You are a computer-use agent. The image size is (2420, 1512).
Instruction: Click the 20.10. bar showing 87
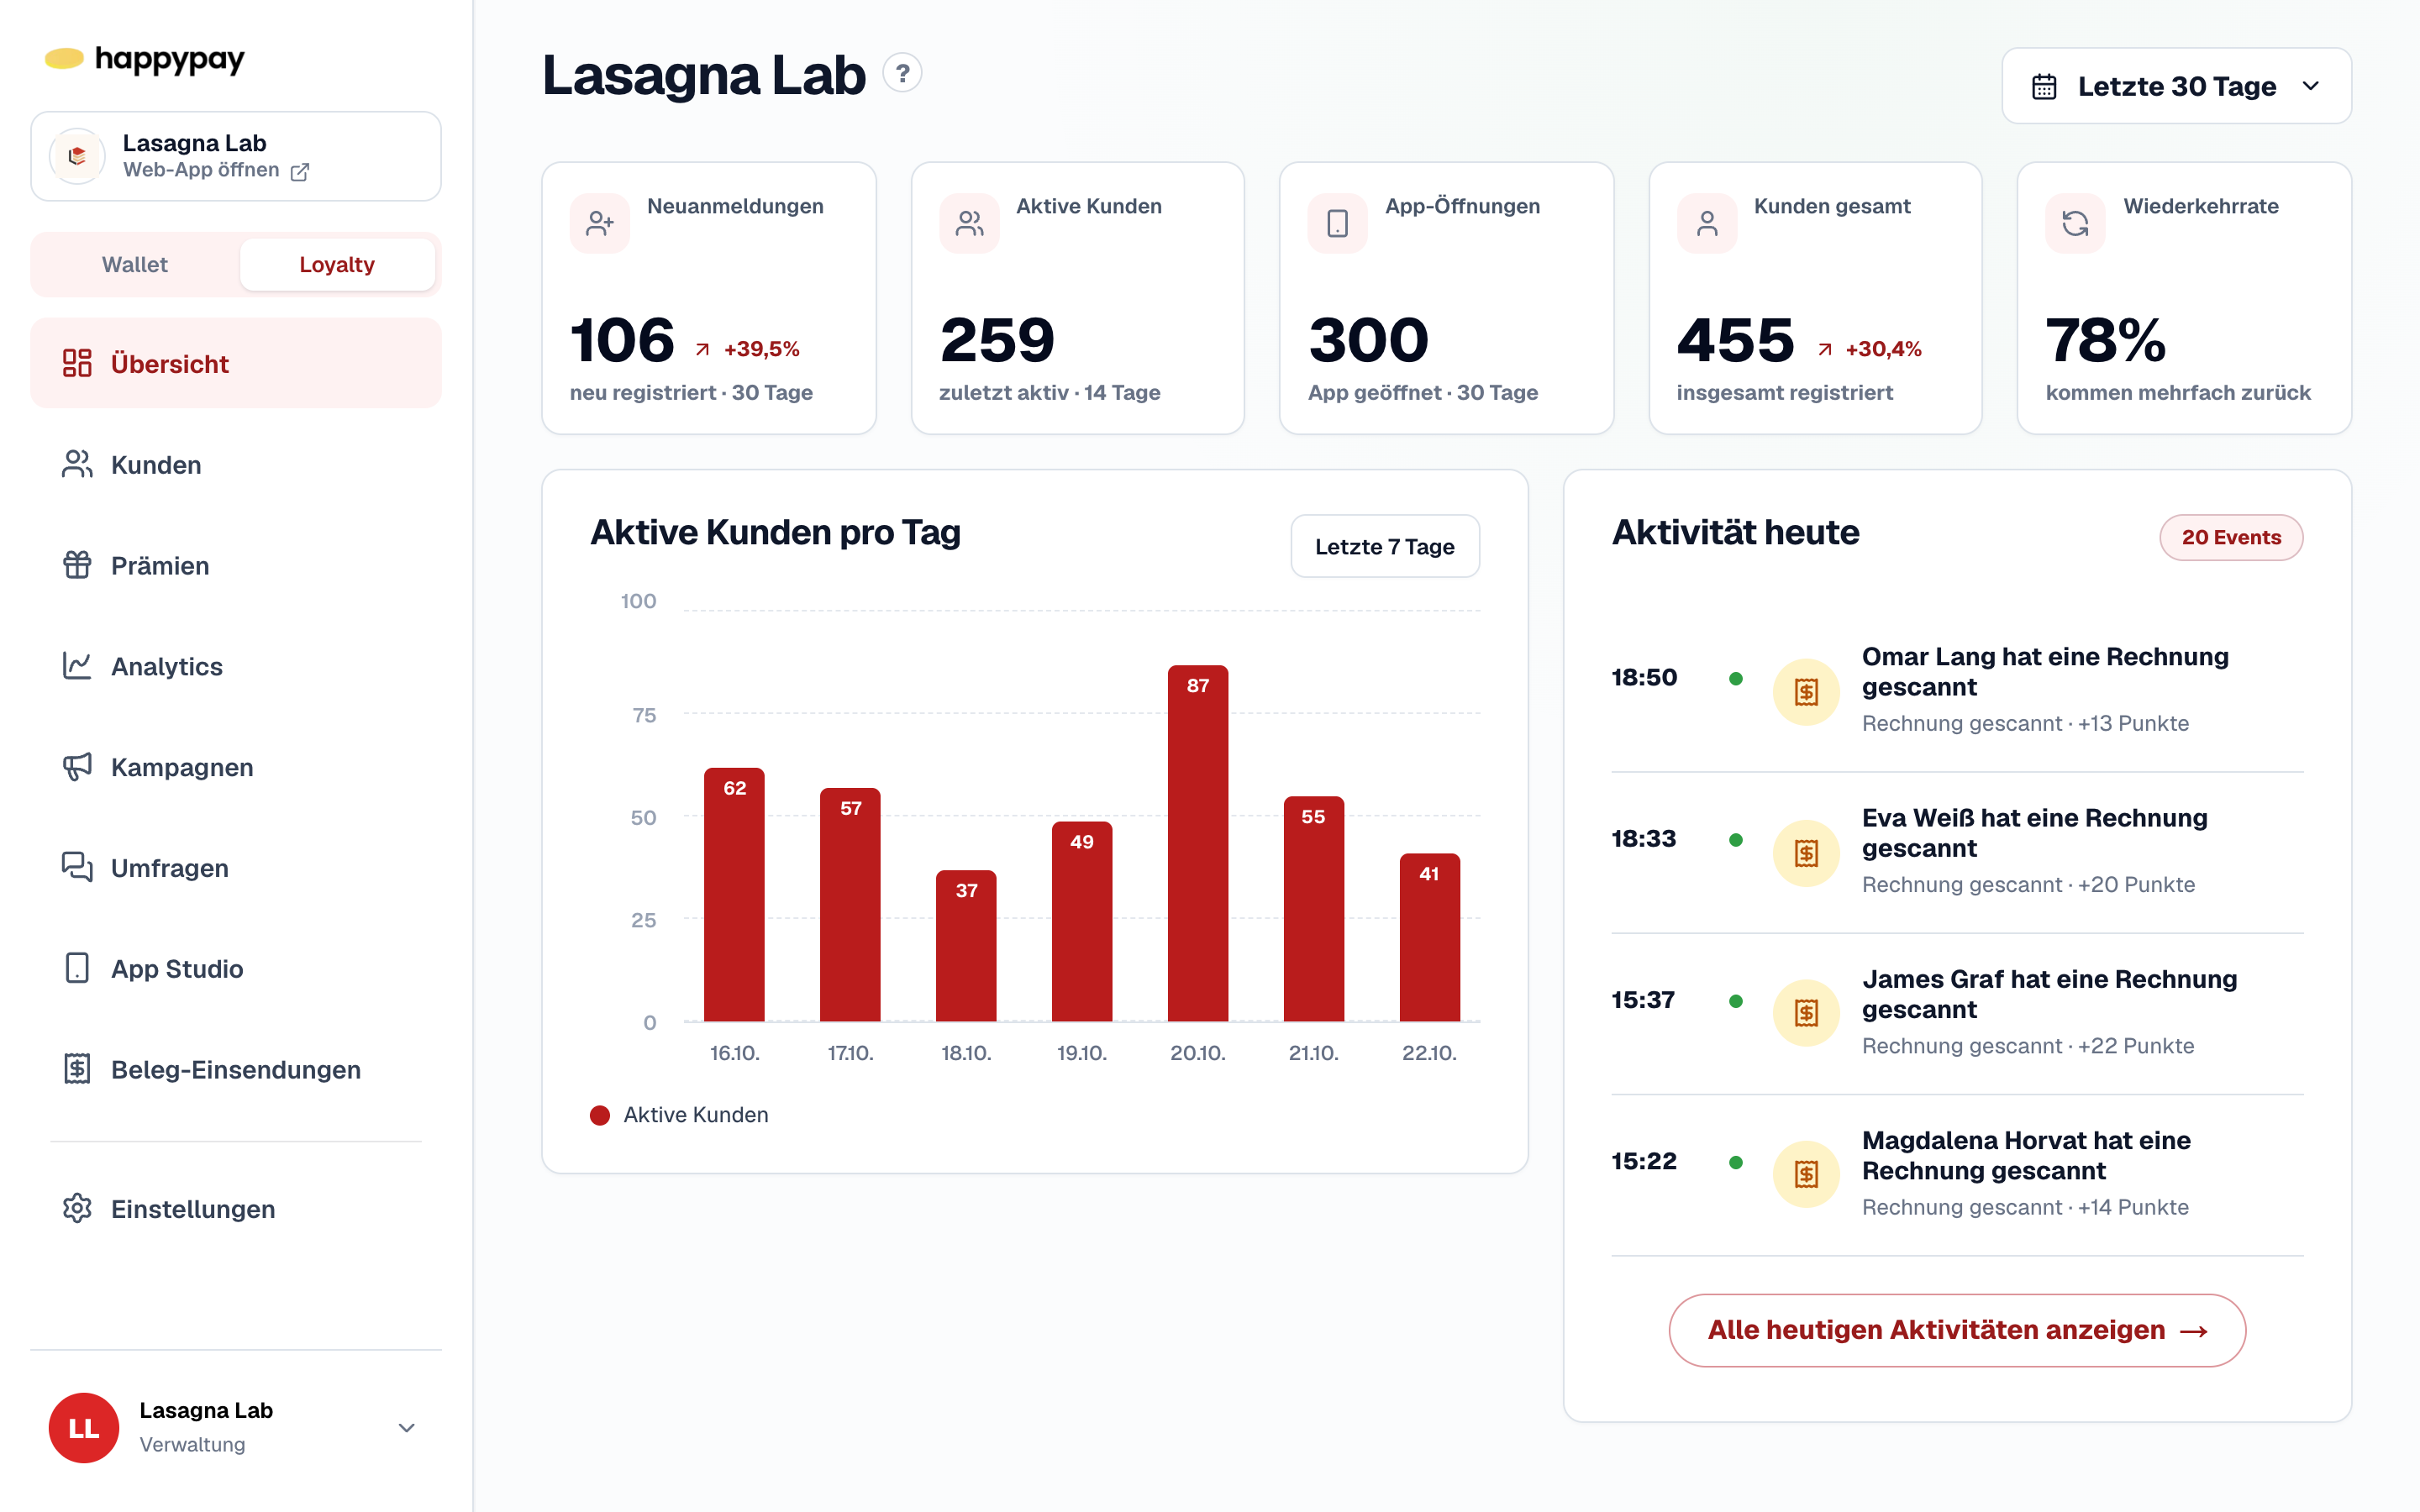pos(1197,843)
